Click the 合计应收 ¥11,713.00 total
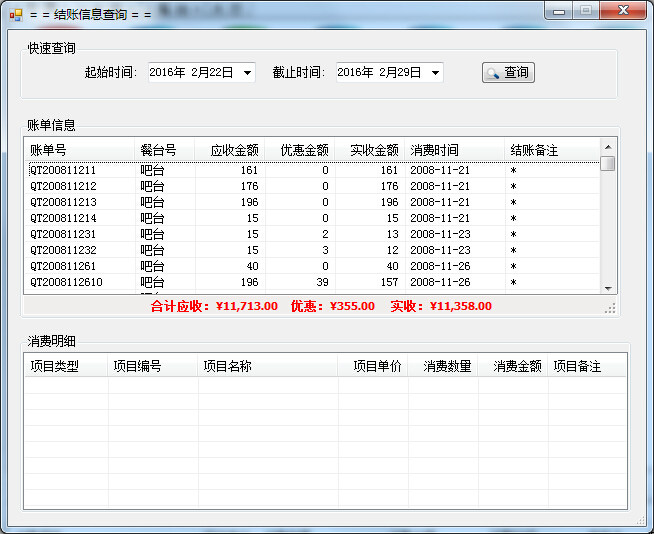This screenshot has height=534, width=654. pos(214,306)
